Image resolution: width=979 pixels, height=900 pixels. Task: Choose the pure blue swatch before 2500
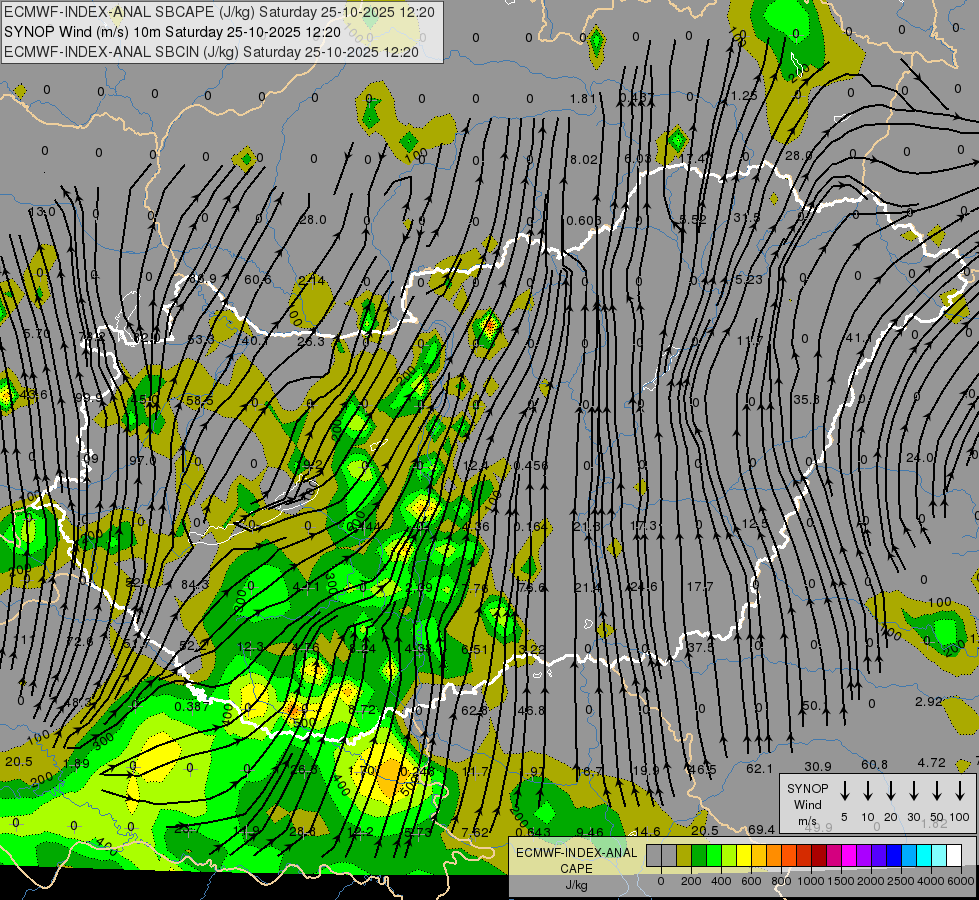point(894,855)
